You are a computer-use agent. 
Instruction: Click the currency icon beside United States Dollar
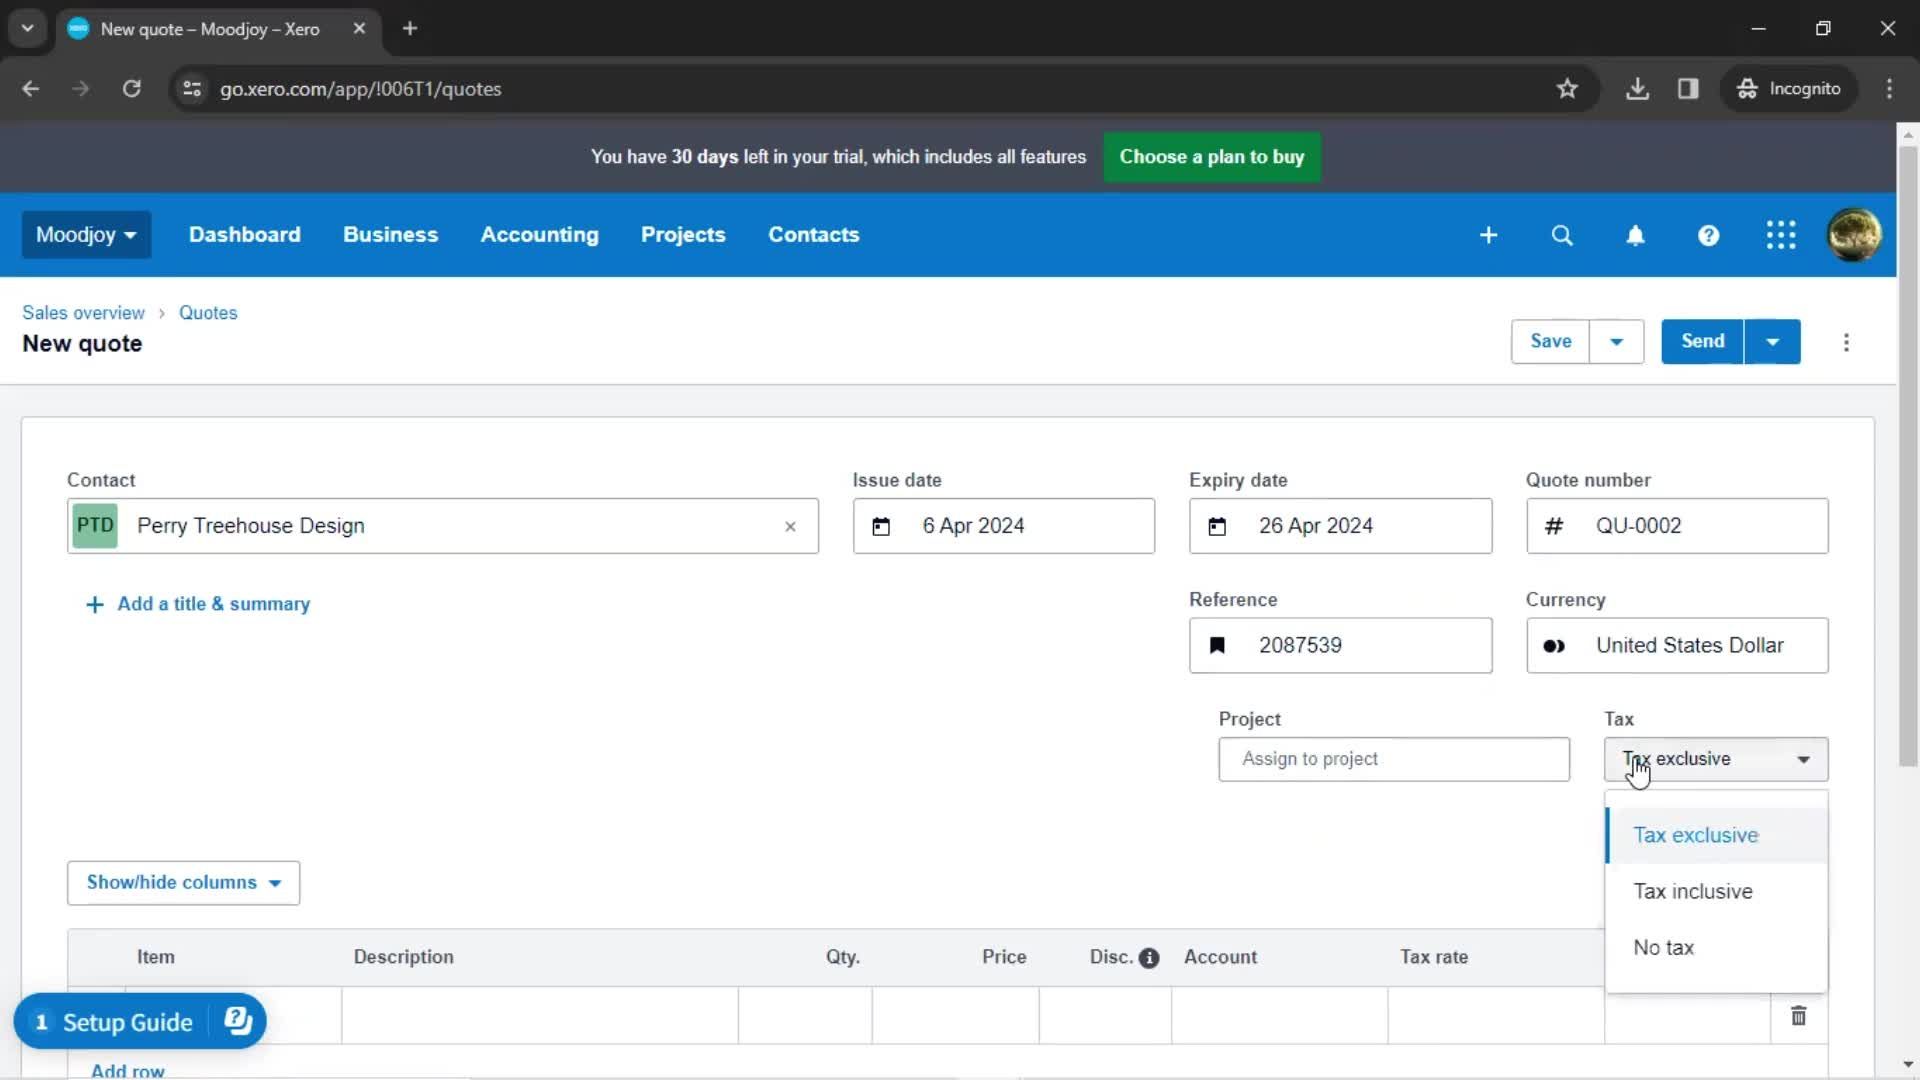click(x=1554, y=646)
